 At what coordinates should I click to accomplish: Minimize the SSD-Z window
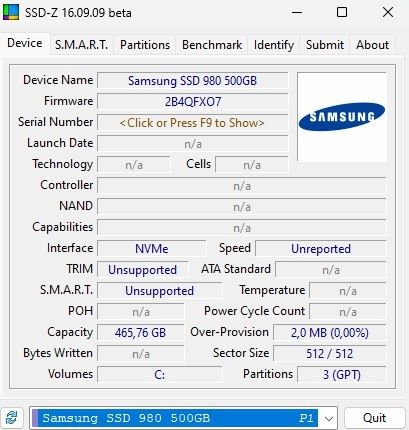pos(297,13)
